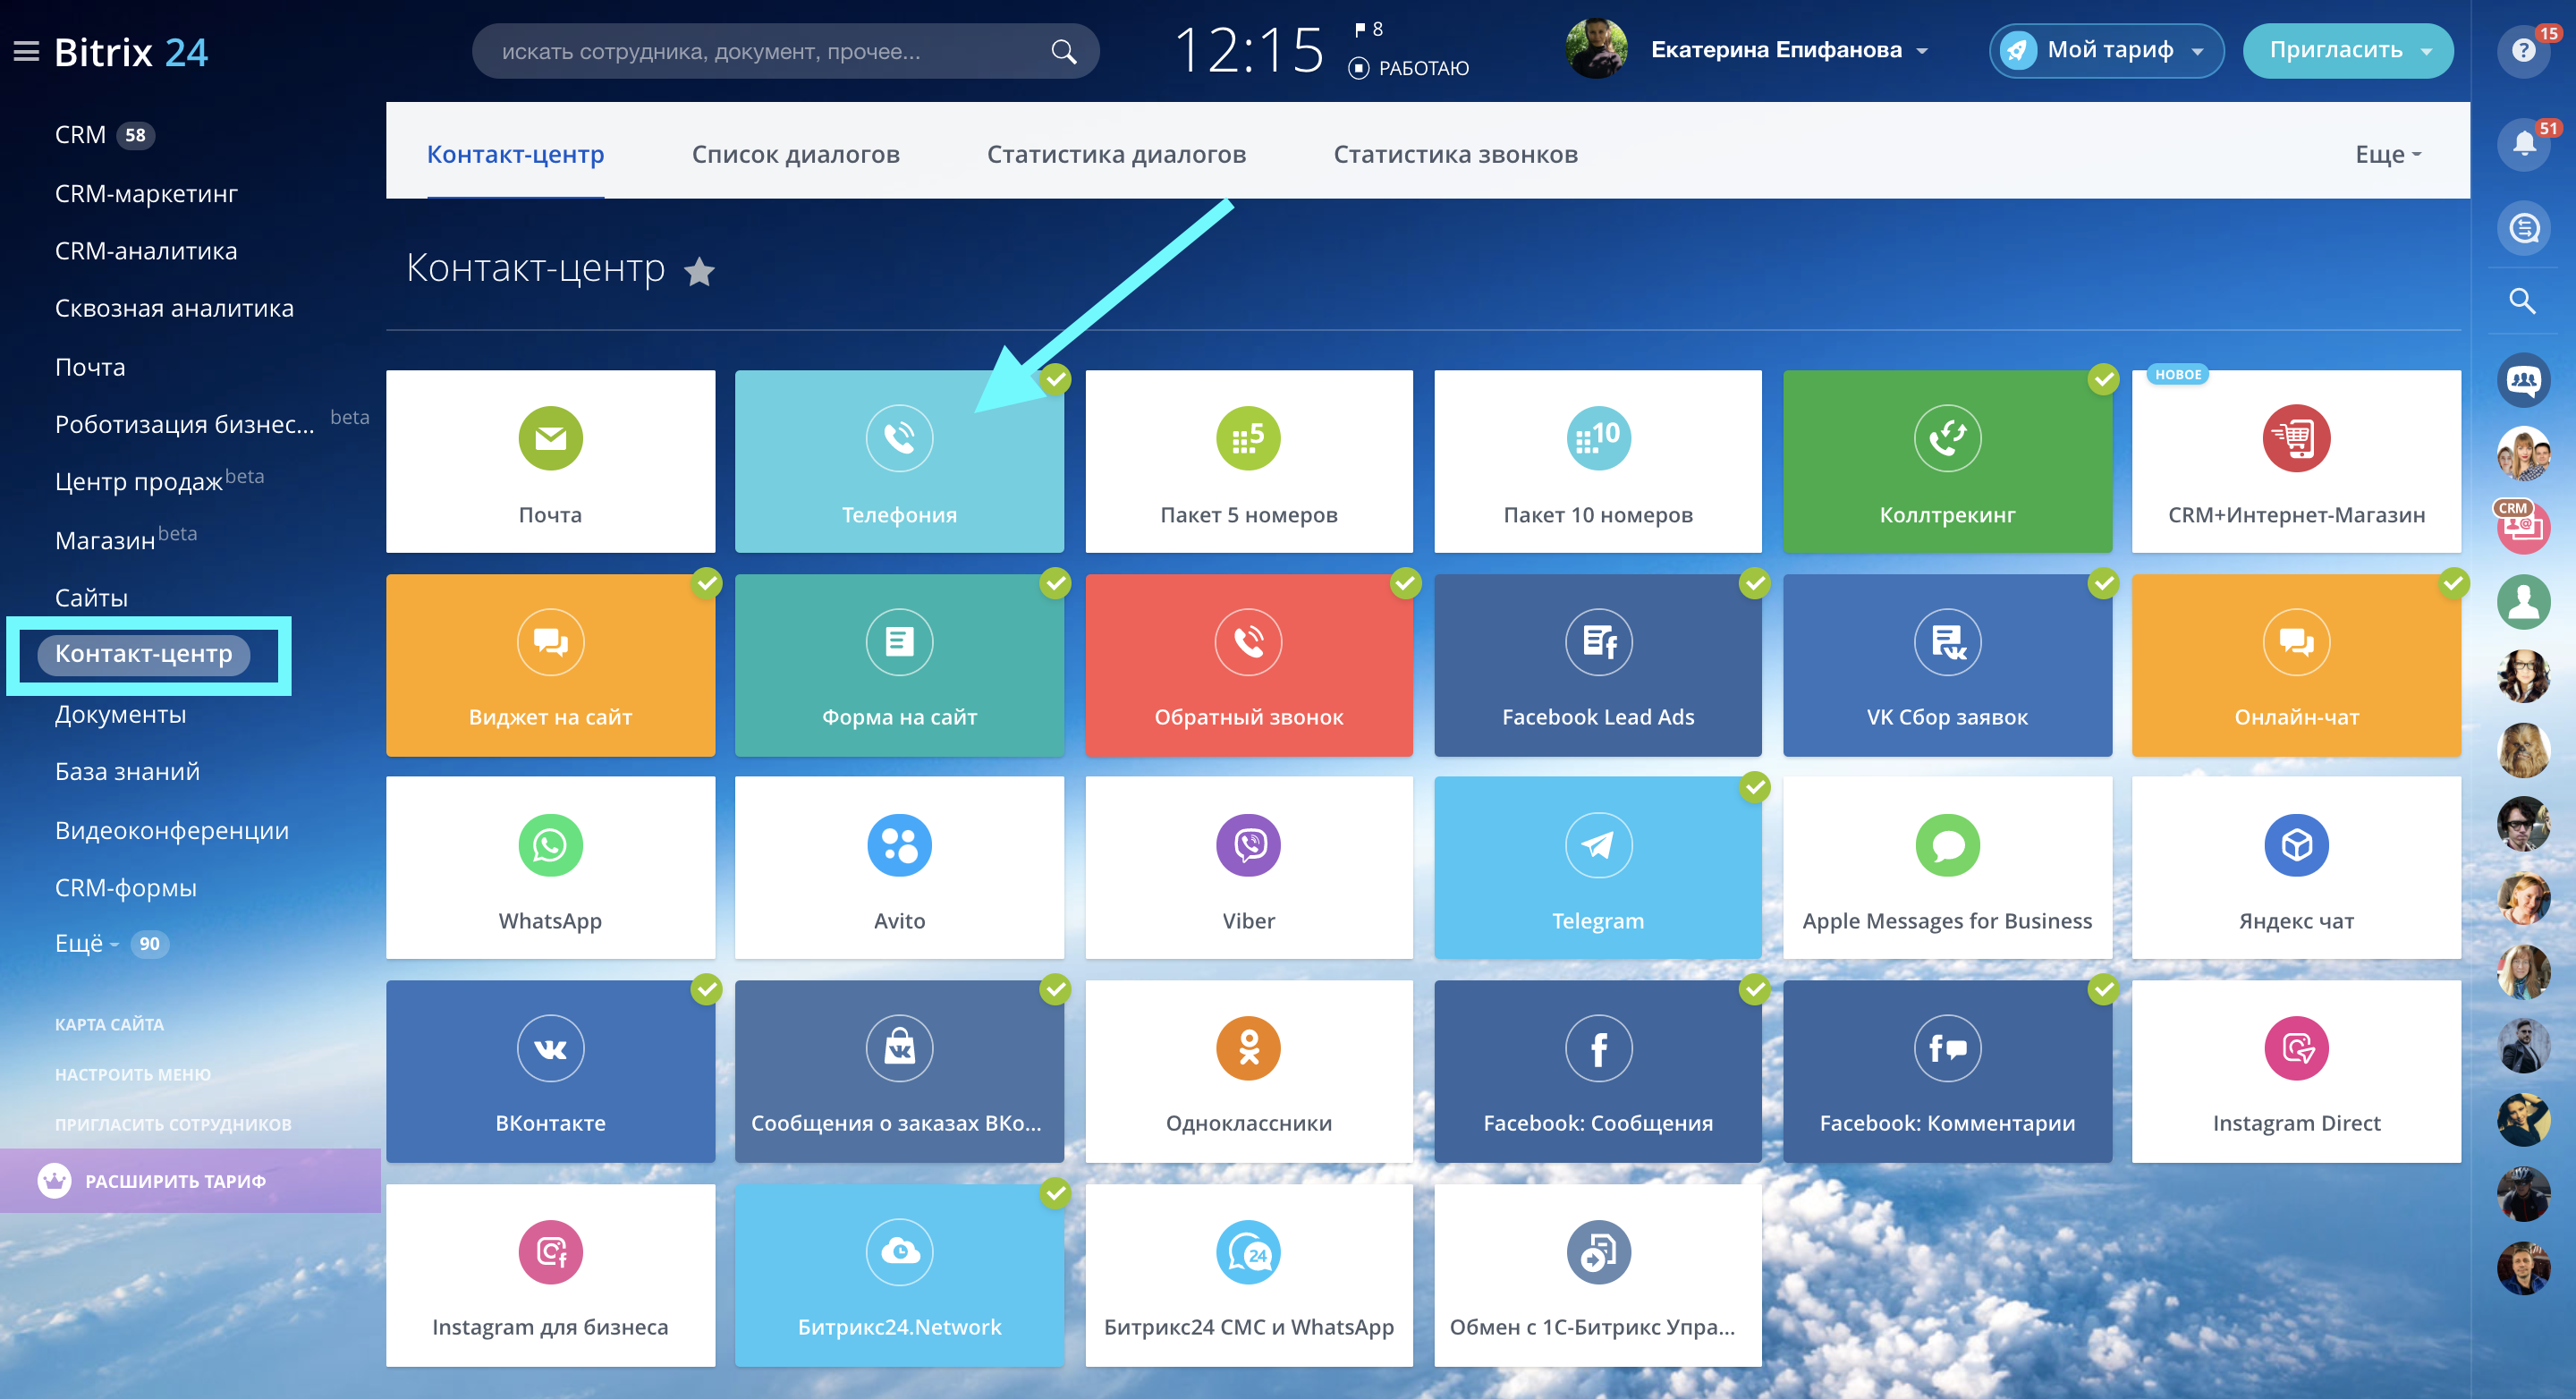2576x1399 pixels.
Task: Open Facebook: Комментарии tile
Action: (x=1947, y=1071)
